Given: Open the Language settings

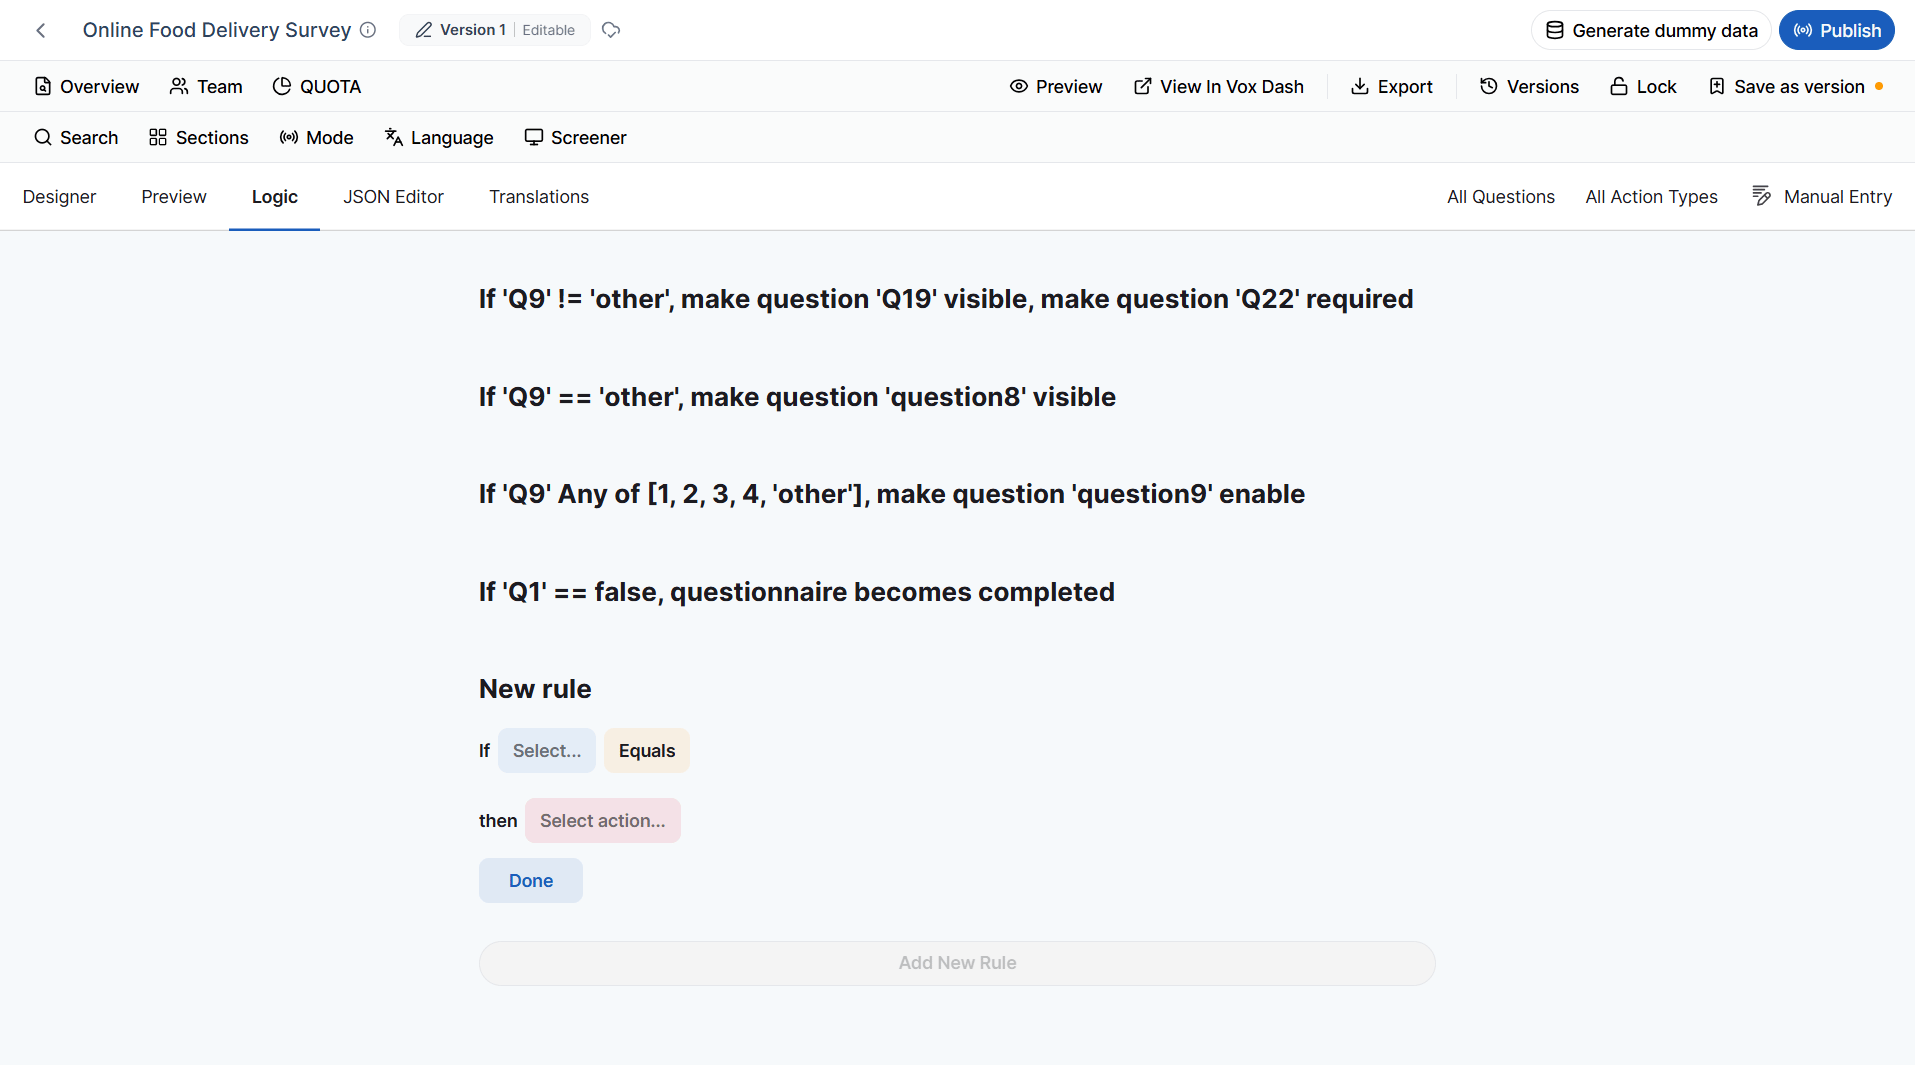Looking at the screenshot, I should tap(439, 137).
